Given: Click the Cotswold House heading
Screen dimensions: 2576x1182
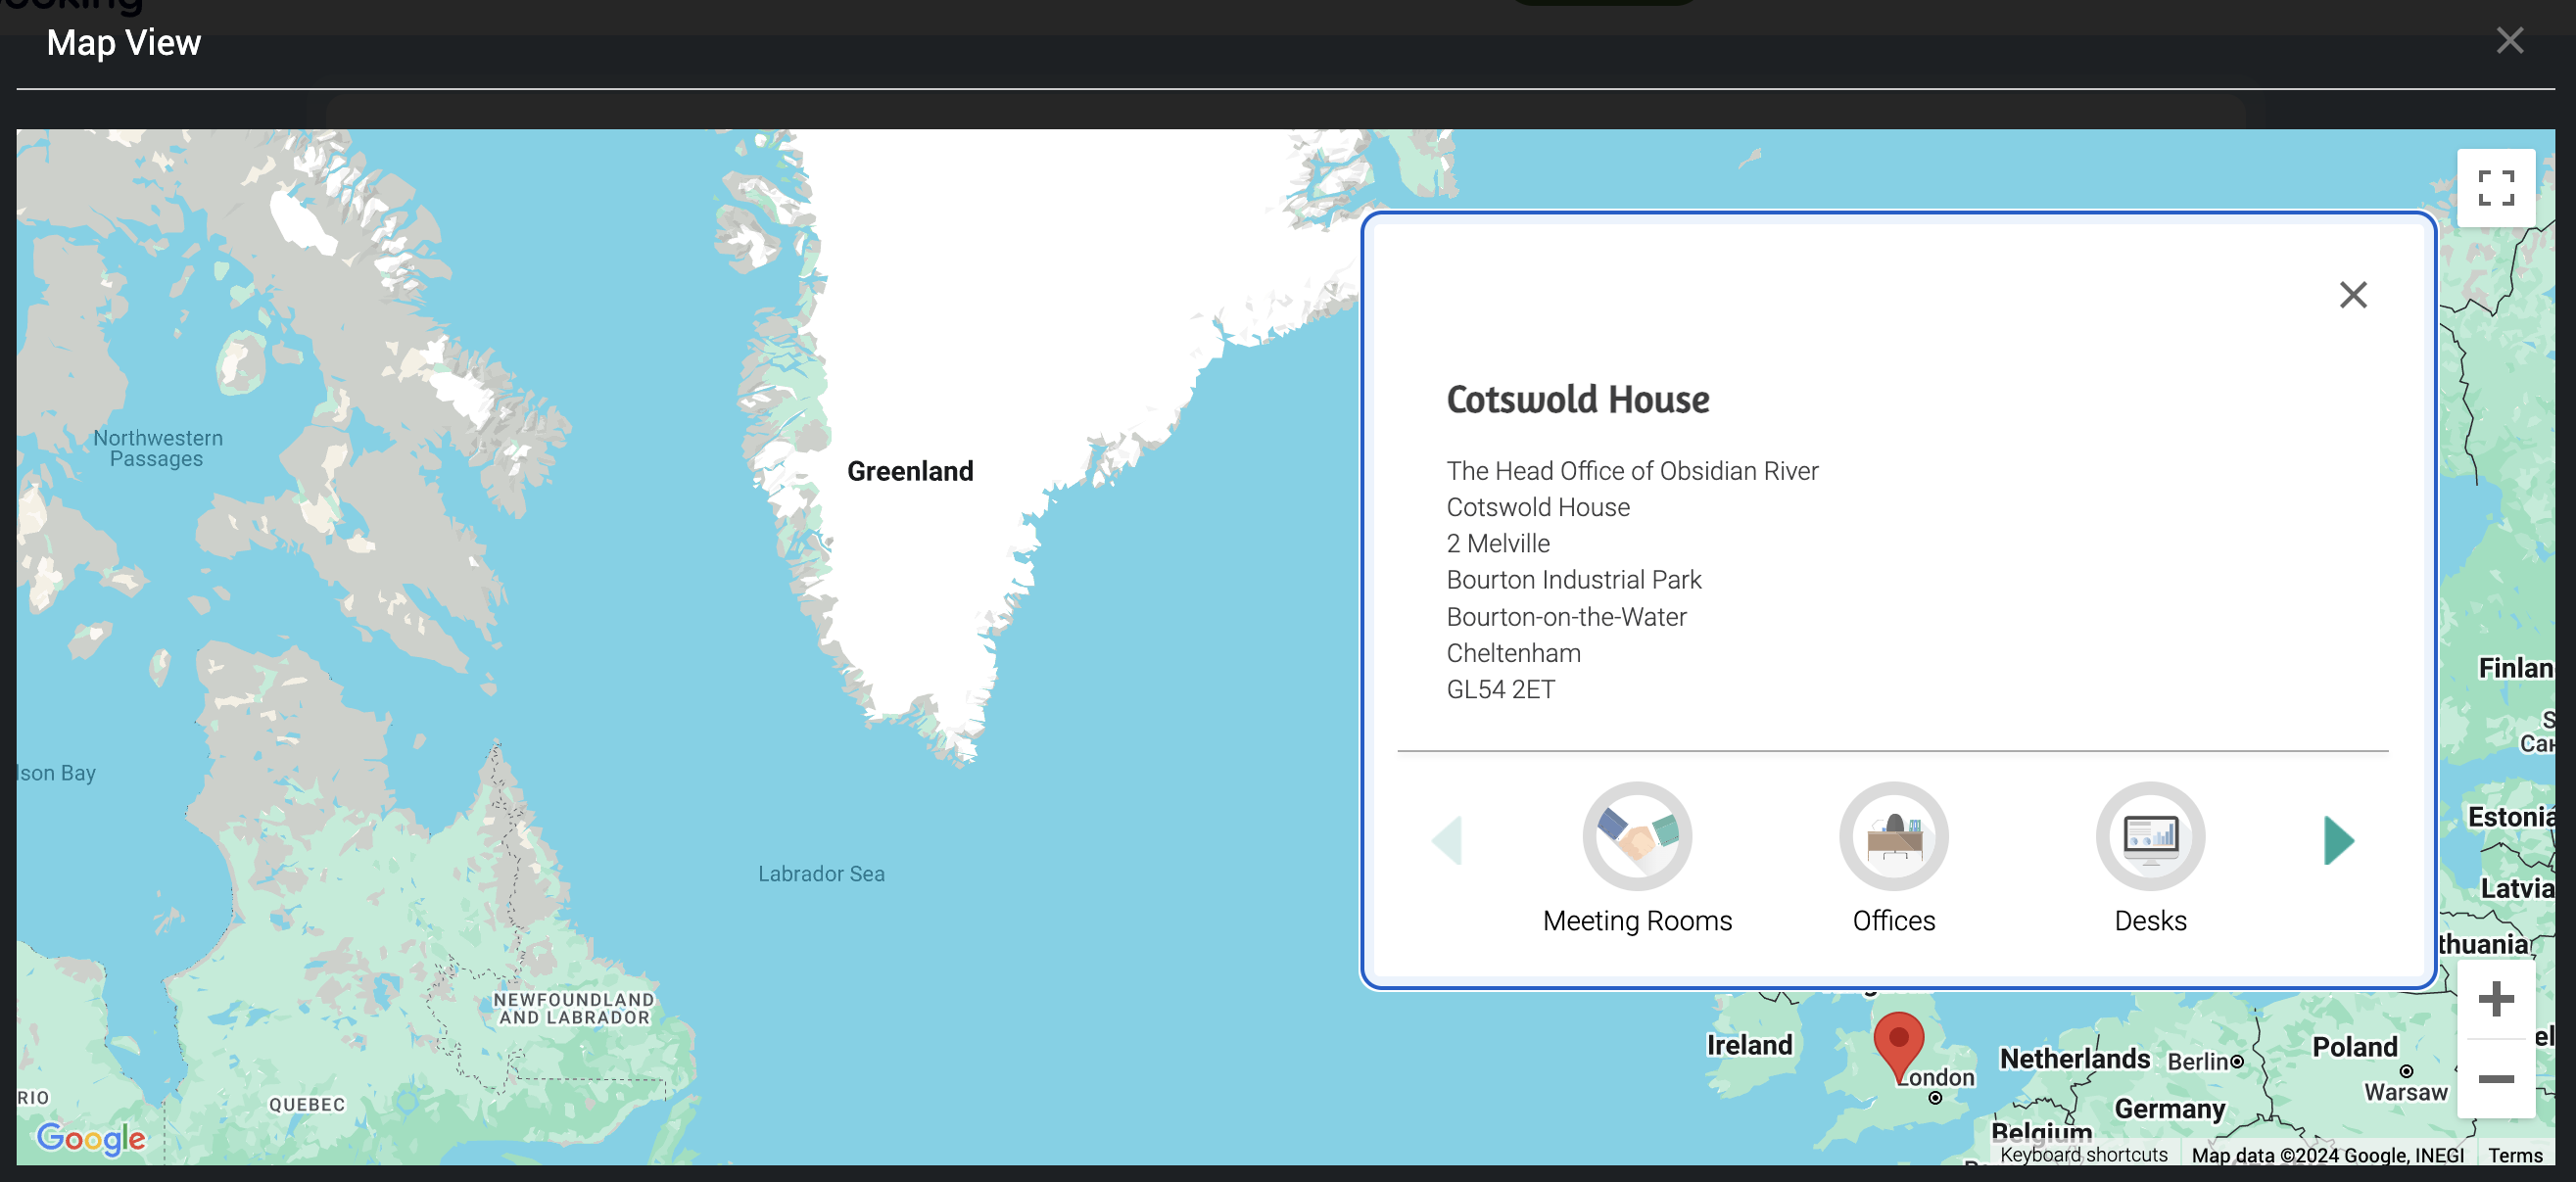Looking at the screenshot, I should pyautogui.click(x=1577, y=399).
